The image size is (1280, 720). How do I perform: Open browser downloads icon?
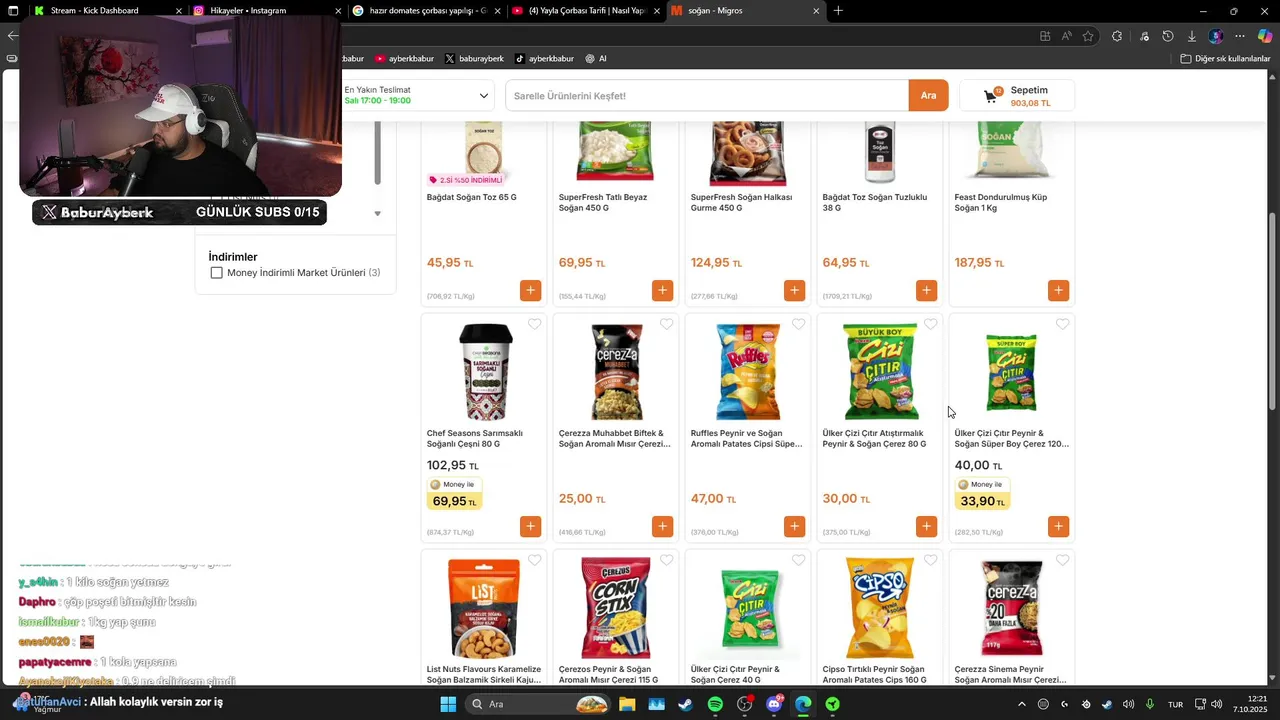point(1191,36)
